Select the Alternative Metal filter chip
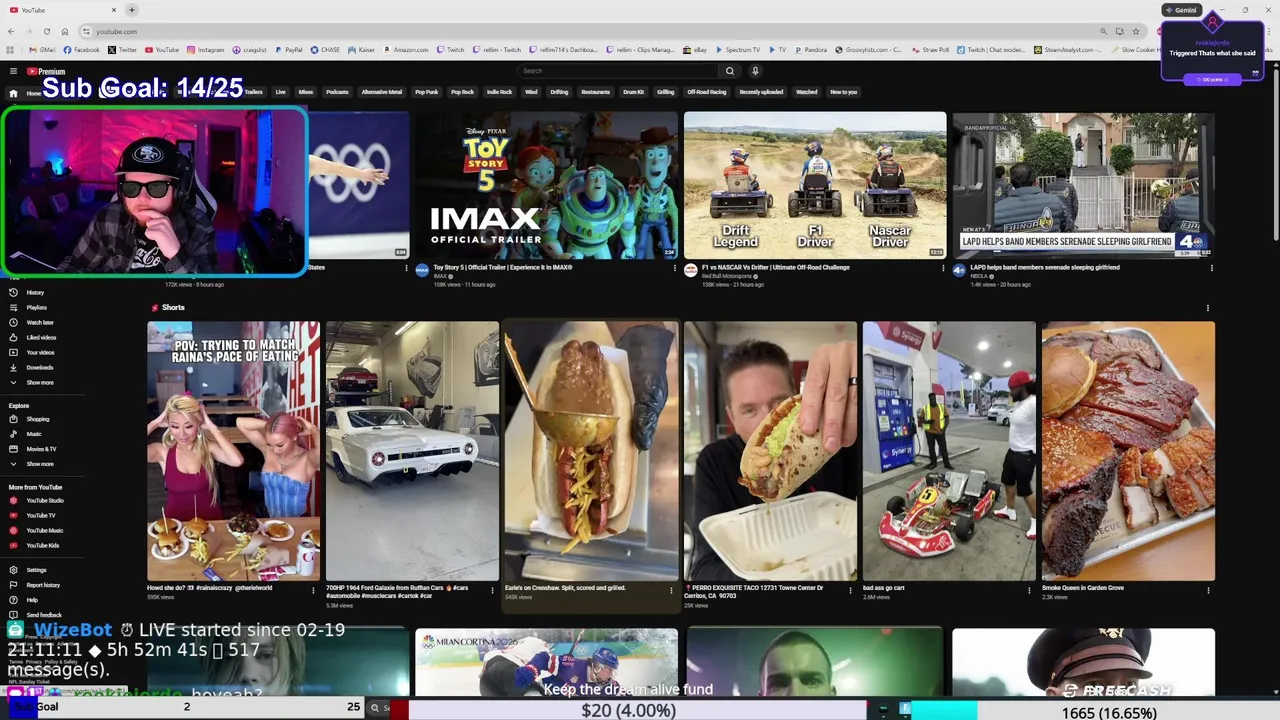Image resolution: width=1280 pixels, height=720 pixels. pos(381,92)
